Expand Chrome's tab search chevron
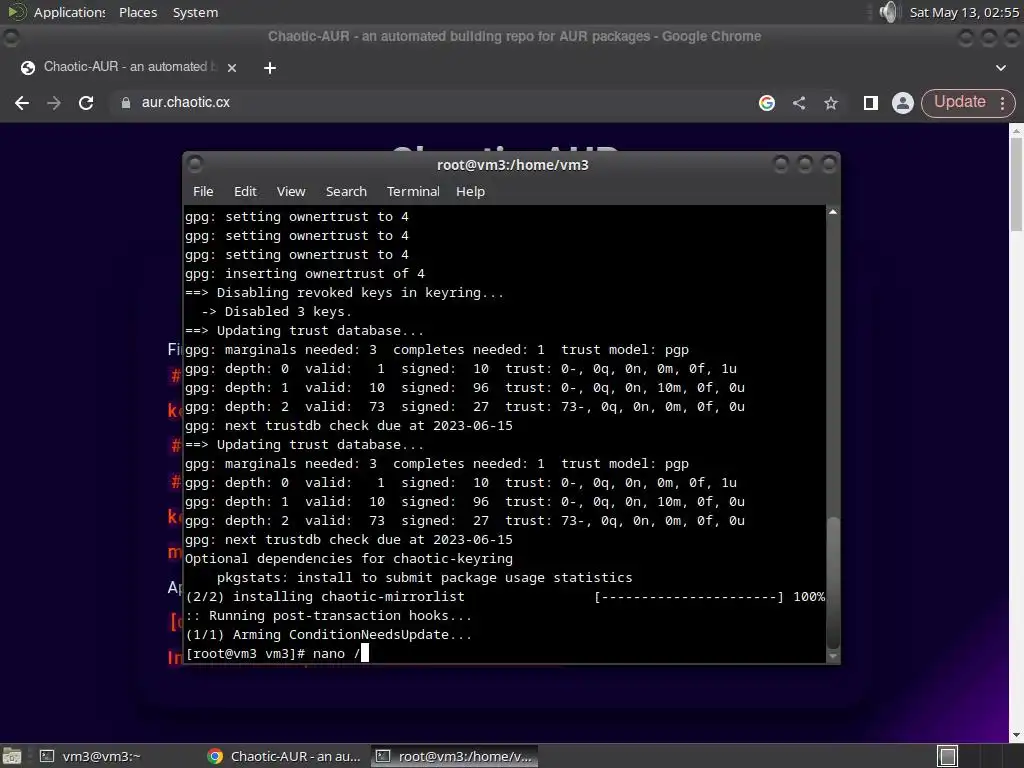Image resolution: width=1024 pixels, height=768 pixels. tap(1000, 67)
